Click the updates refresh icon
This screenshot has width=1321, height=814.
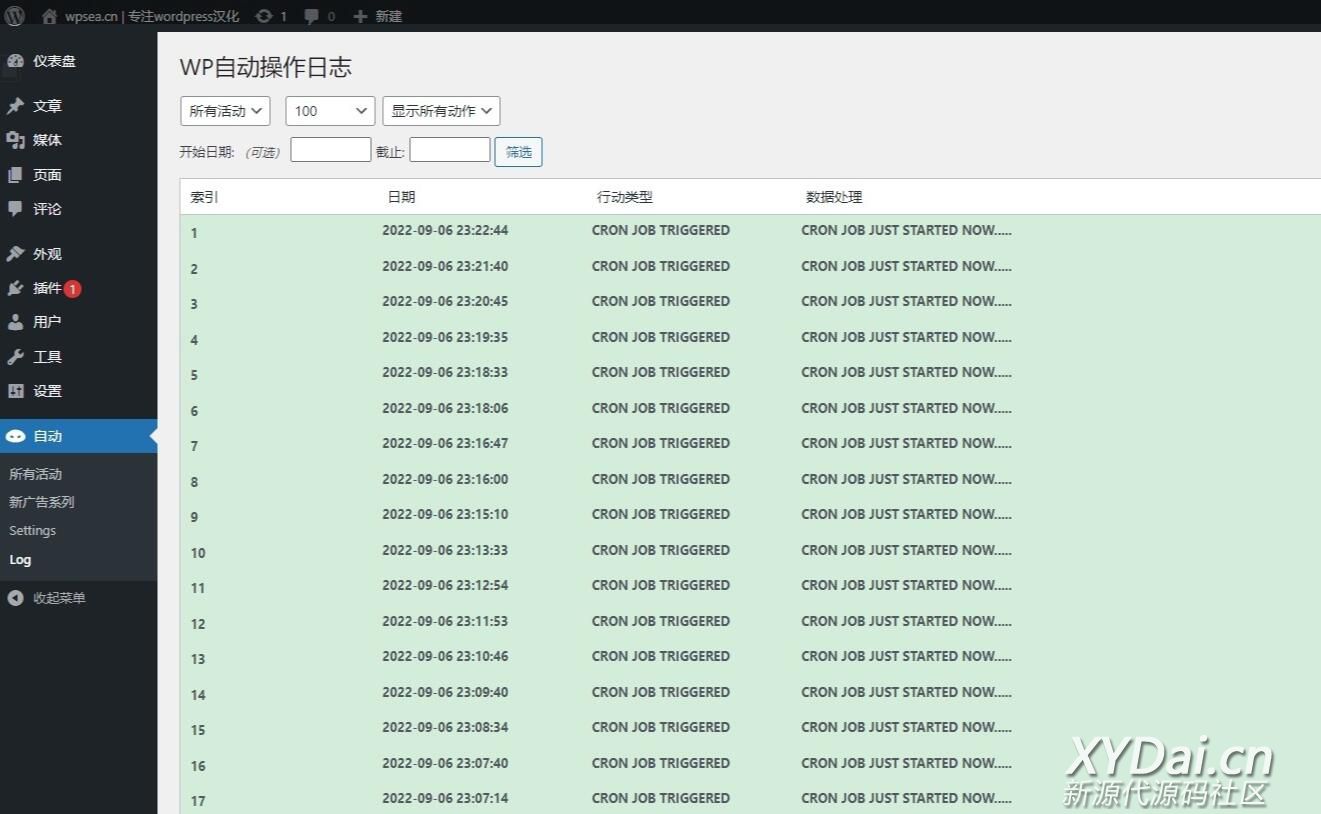[264, 16]
